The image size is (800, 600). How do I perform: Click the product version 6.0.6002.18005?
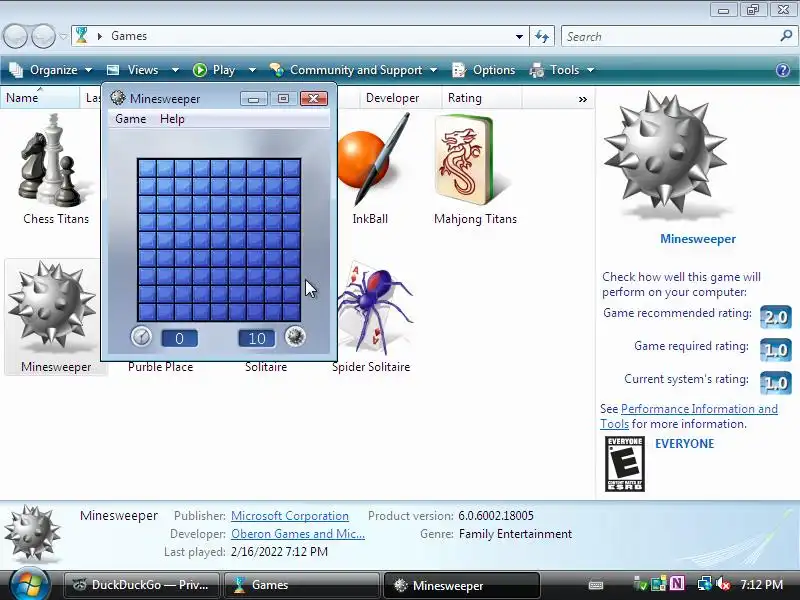point(496,516)
